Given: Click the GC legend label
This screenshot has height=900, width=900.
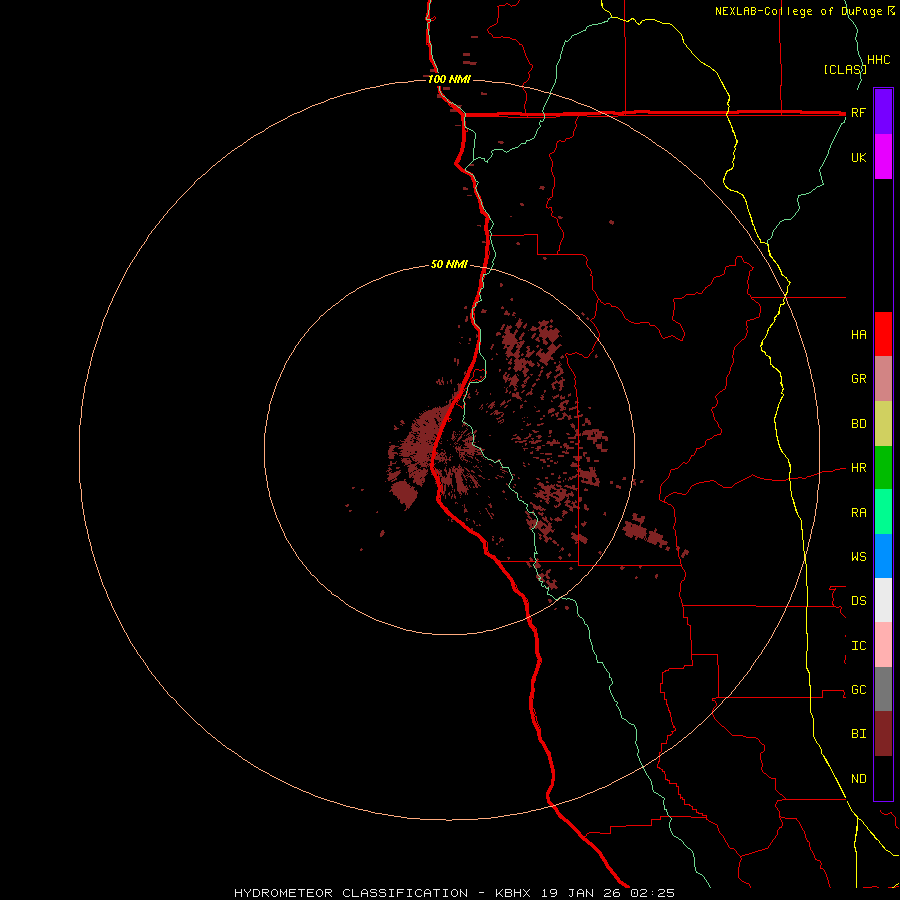Looking at the screenshot, I should (x=858, y=690).
